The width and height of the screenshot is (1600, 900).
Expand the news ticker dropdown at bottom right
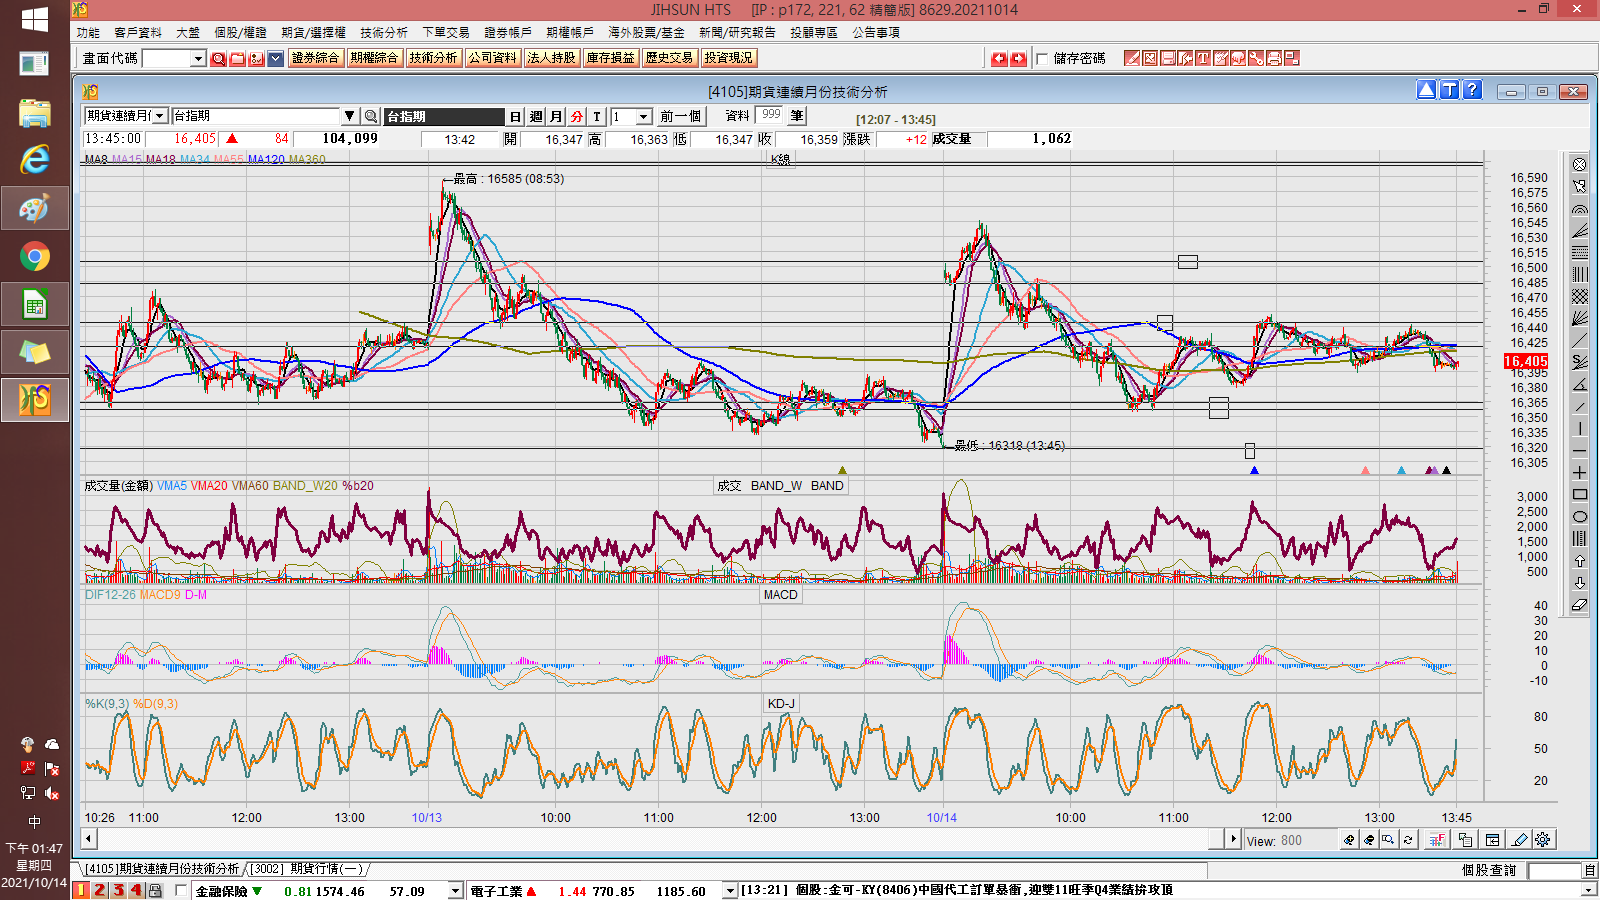click(1589, 890)
